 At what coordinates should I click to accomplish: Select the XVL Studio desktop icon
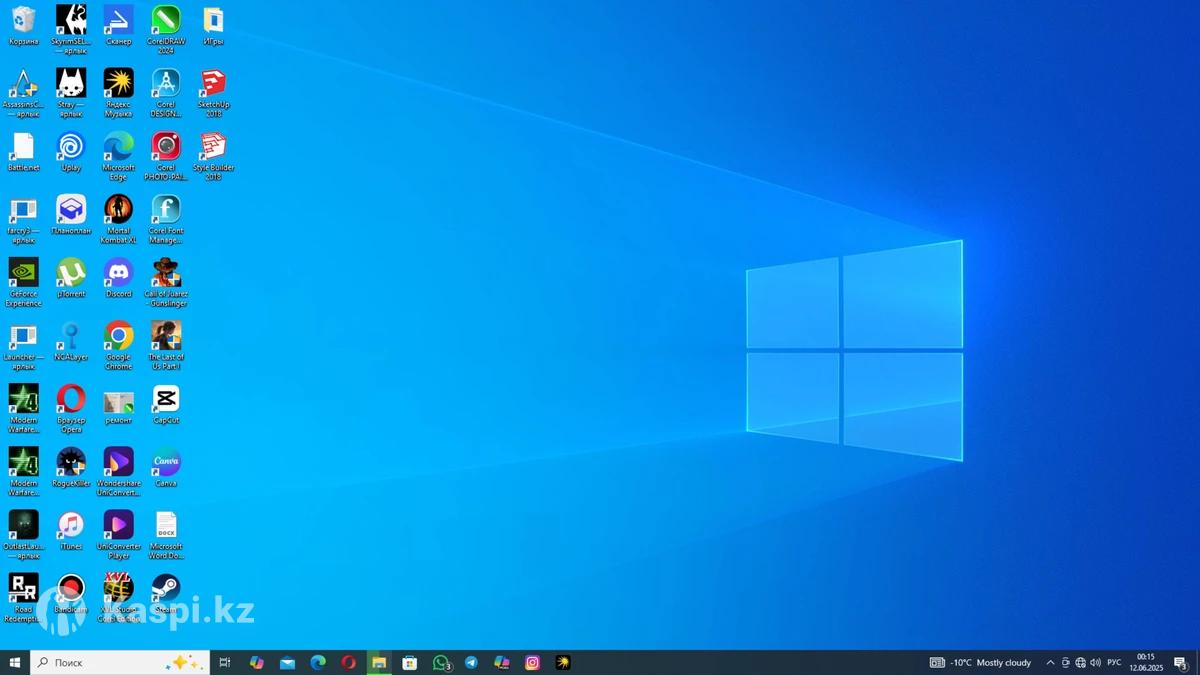(x=118, y=598)
